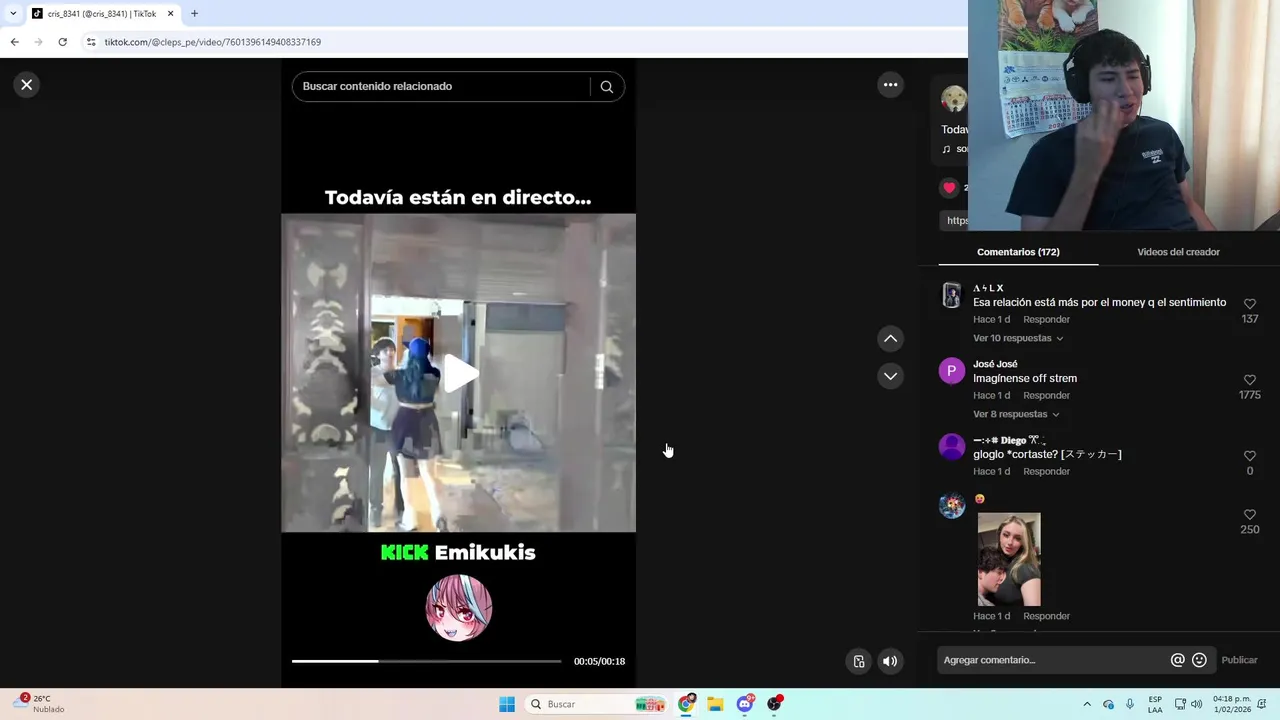This screenshot has height=720, width=1280.
Task: Open Diego's purple profile avatar
Action: [x=952, y=447]
